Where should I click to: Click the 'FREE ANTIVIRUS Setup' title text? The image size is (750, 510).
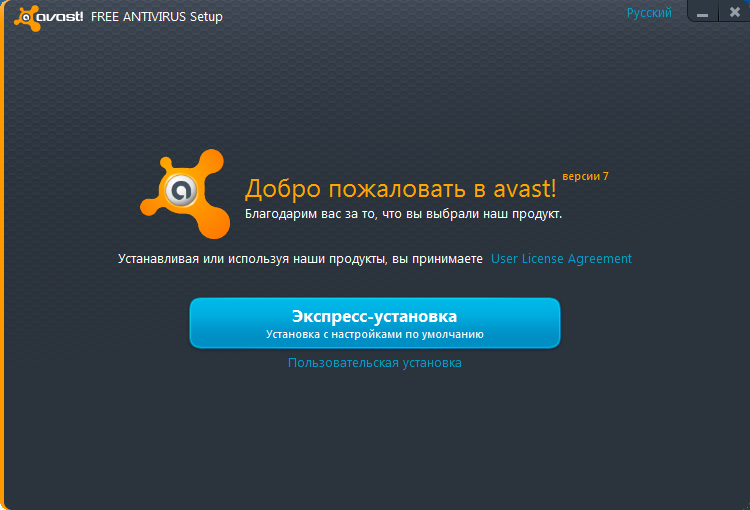point(156,17)
